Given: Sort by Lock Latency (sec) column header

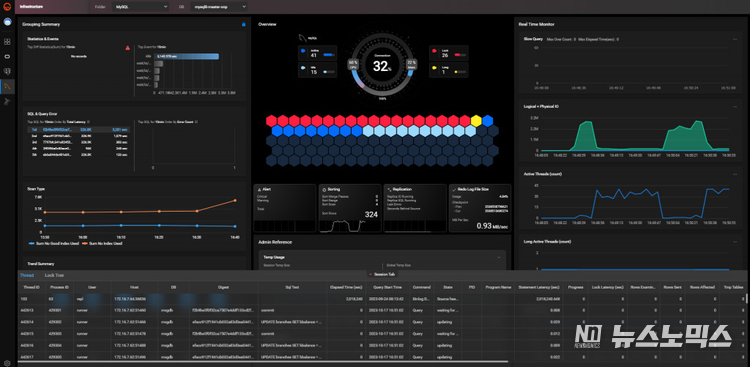Looking at the screenshot, I should [x=607, y=287].
